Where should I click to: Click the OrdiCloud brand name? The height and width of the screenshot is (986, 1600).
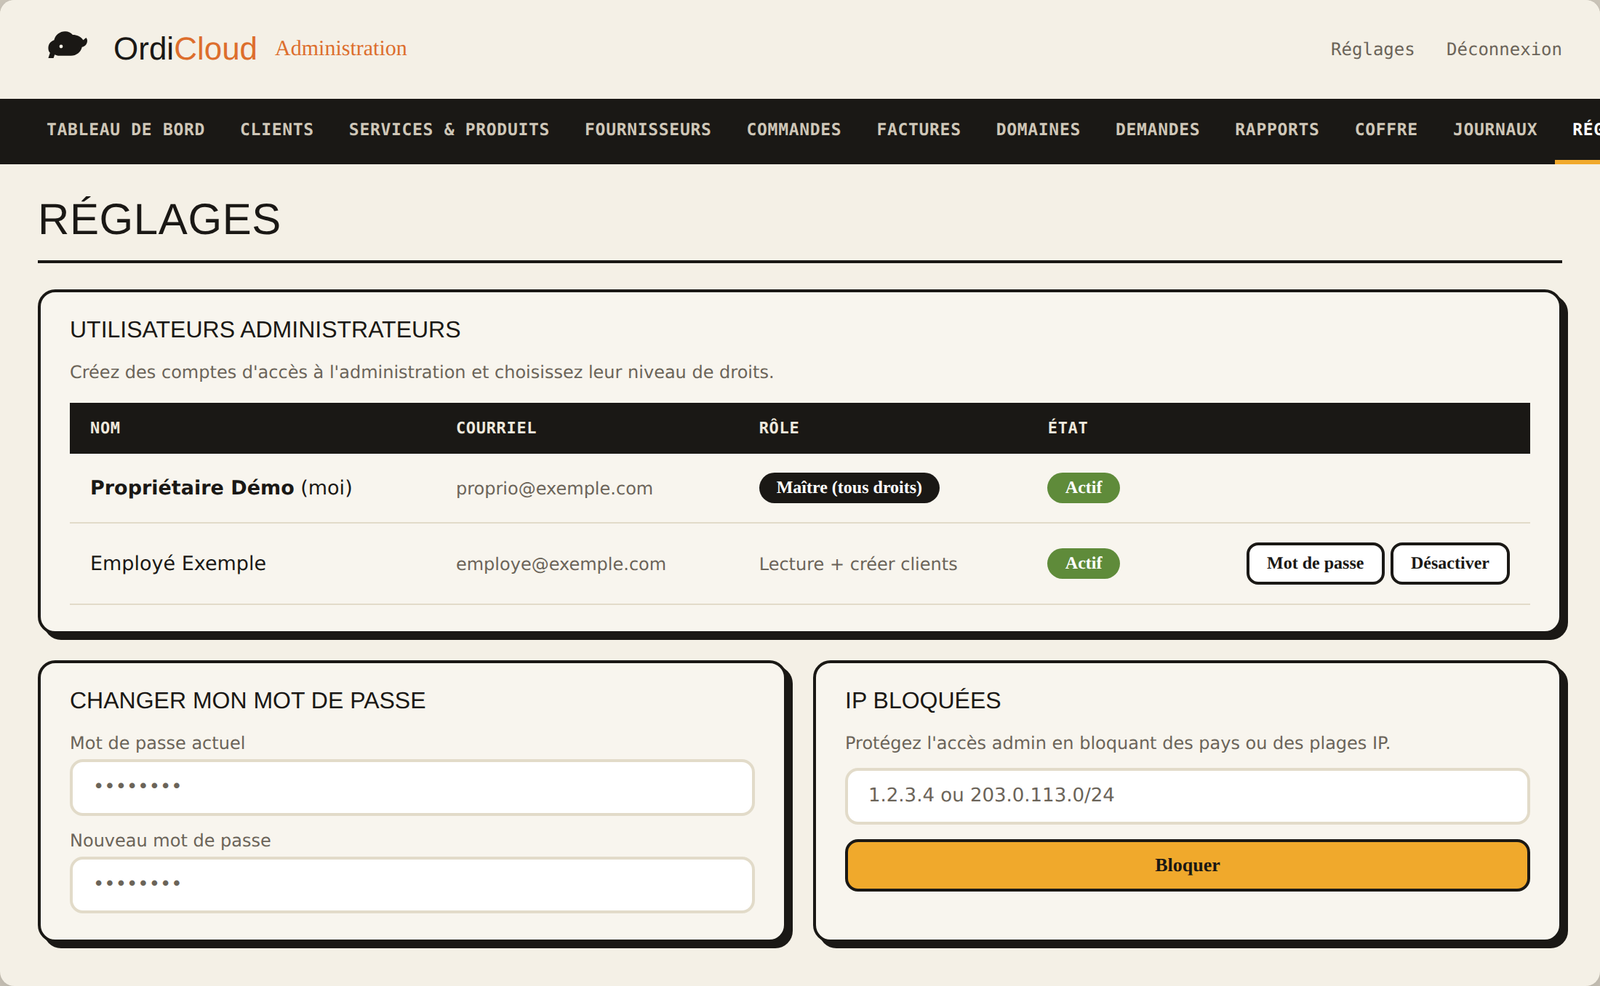coord(185,48)
